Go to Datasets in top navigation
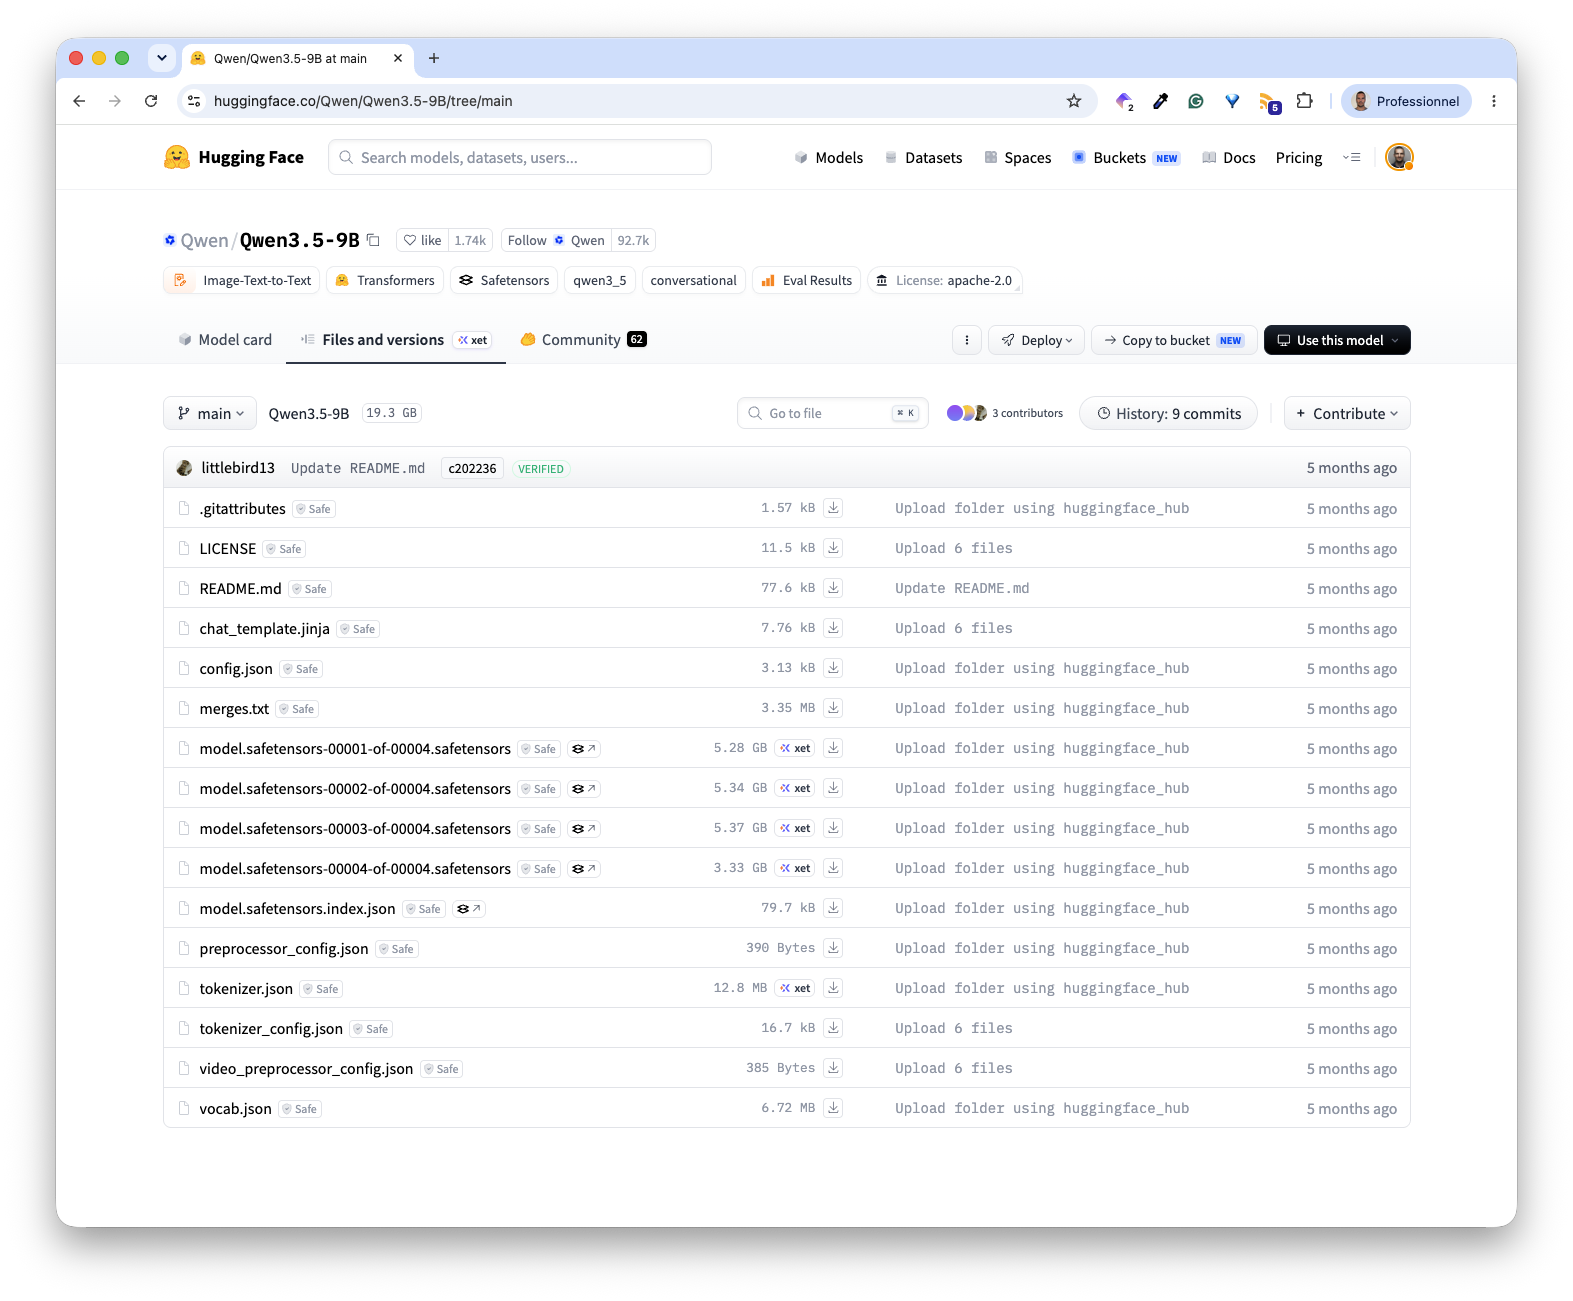Screen dimensions: 1573x1301 (x=923, y=158)
